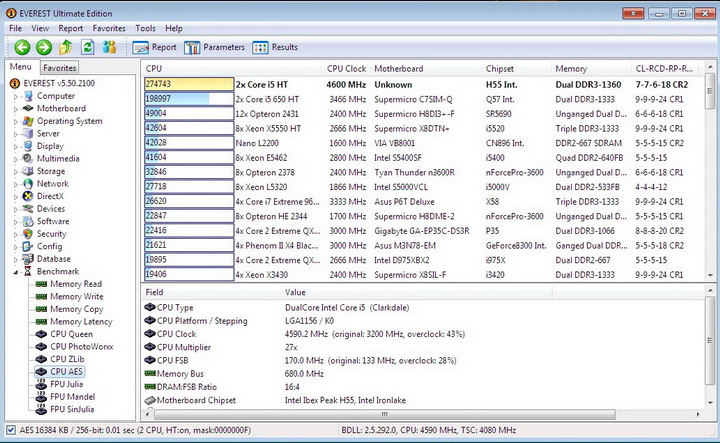Click the Manage users people icon
720x443 pixels.
[109, 47]
